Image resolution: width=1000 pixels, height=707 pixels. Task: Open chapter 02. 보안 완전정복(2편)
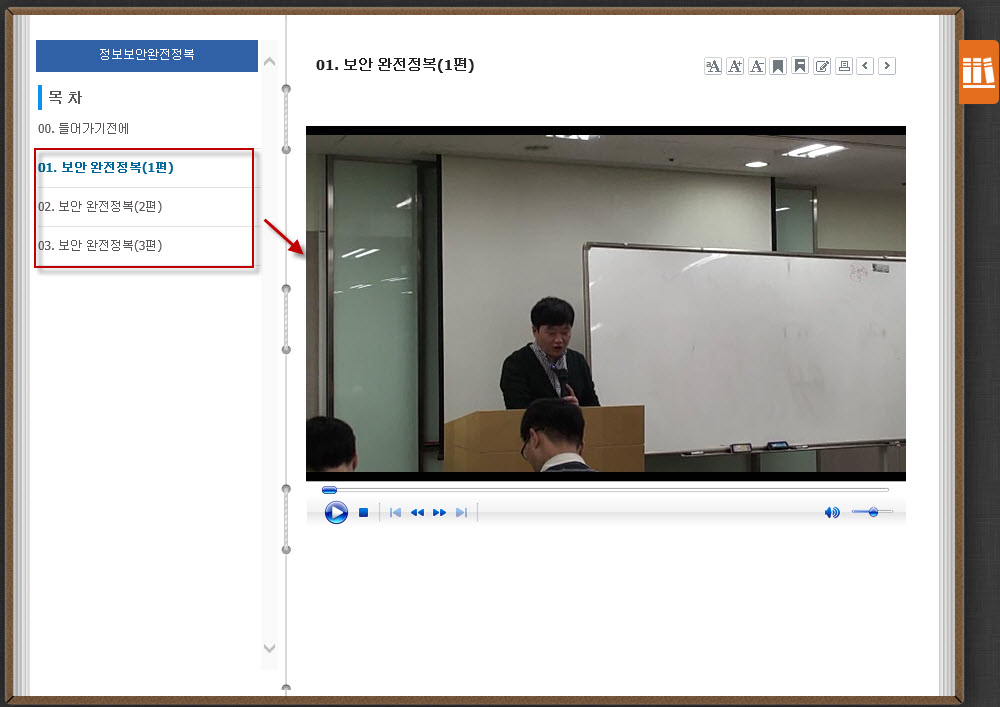tap(100, 207)
